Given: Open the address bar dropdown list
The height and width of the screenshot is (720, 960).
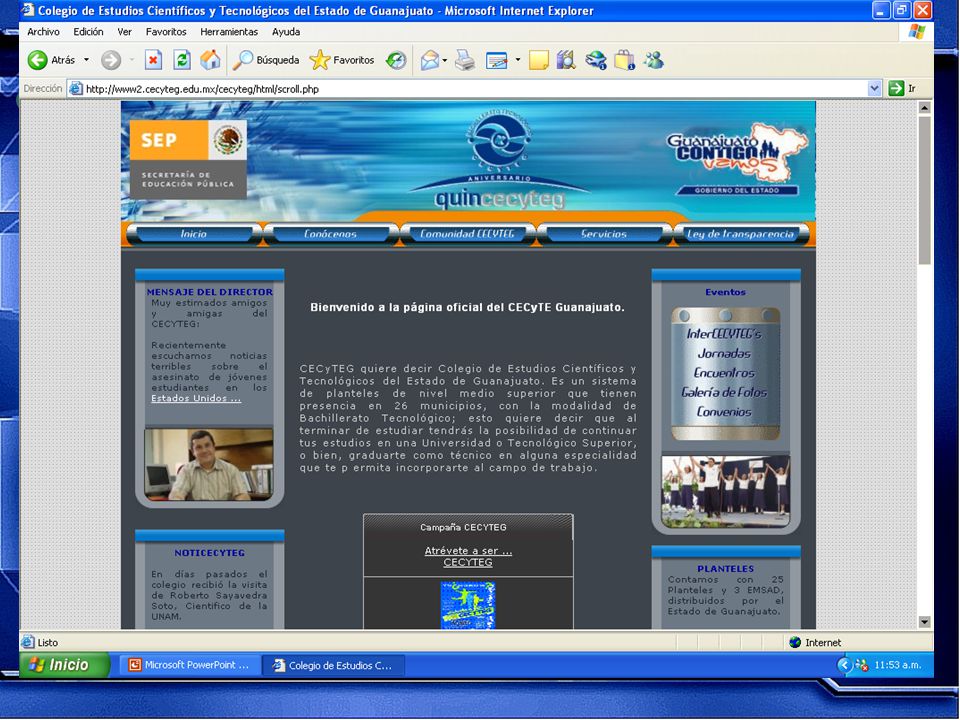Looking at the screenshot, I should click(874, 89).
